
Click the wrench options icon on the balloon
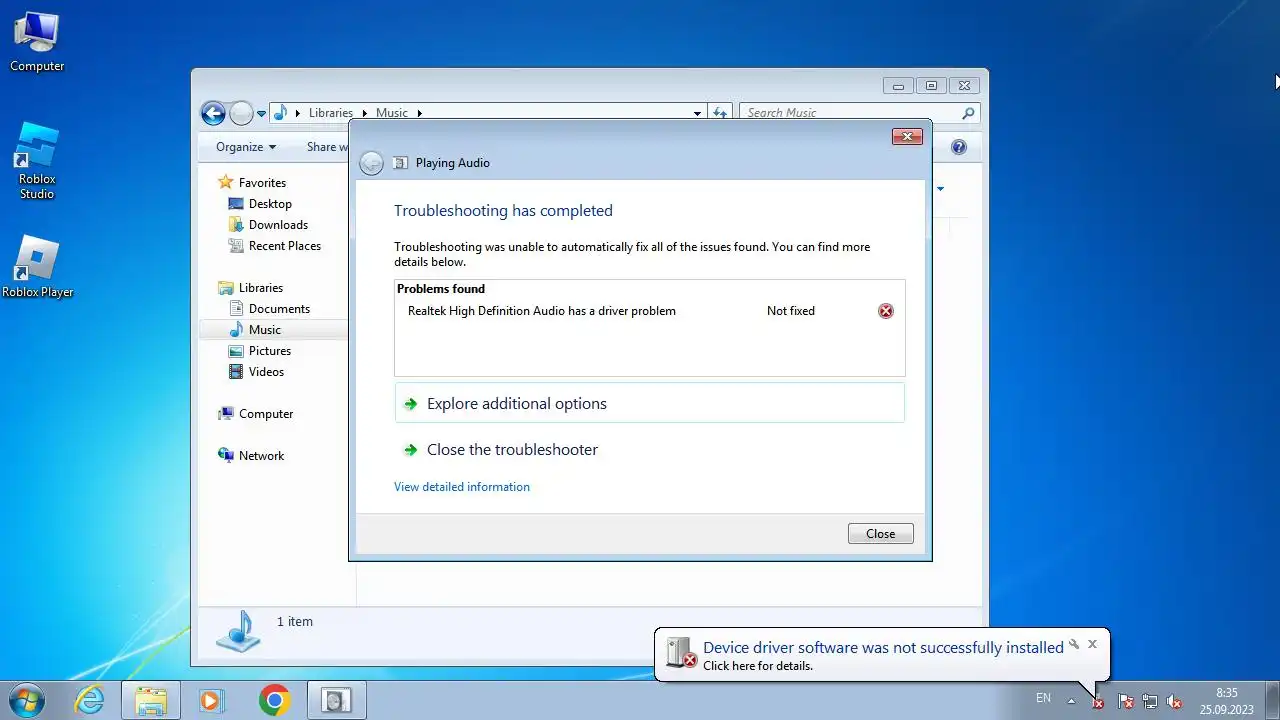pyautogui.click(x=1074, y=645)
